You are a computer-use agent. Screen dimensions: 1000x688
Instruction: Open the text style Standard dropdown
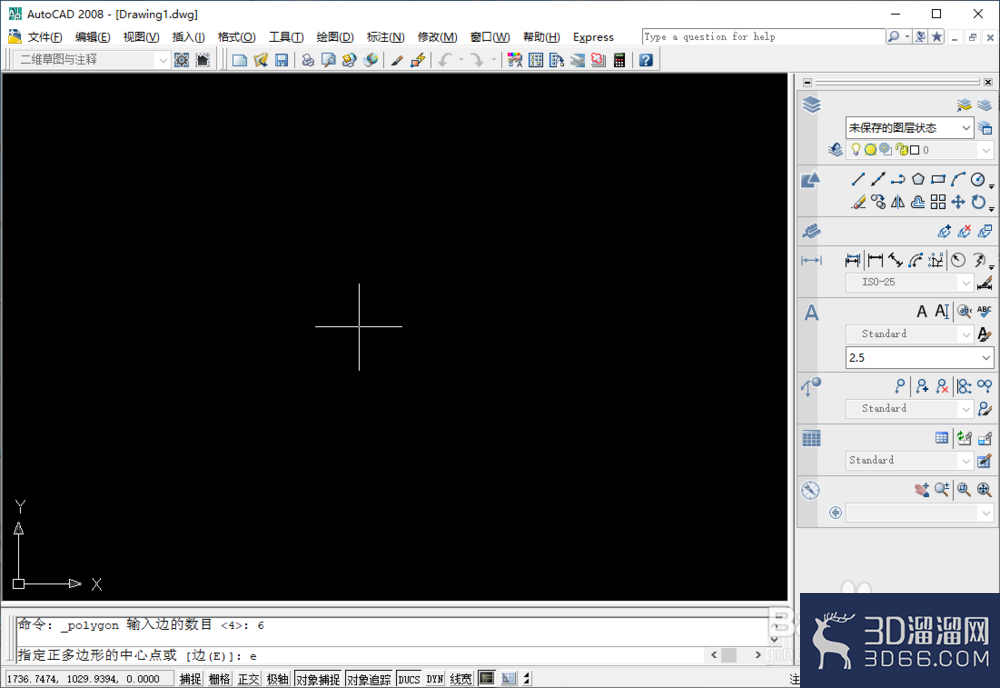click(x=909, y=333)
